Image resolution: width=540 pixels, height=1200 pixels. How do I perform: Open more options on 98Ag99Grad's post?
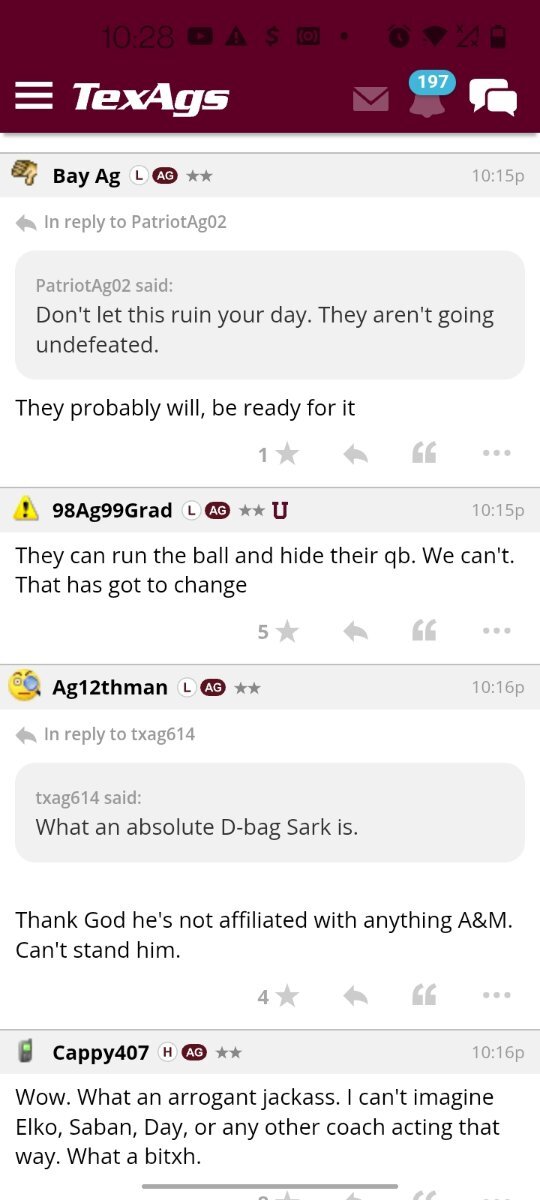point(496,631)
